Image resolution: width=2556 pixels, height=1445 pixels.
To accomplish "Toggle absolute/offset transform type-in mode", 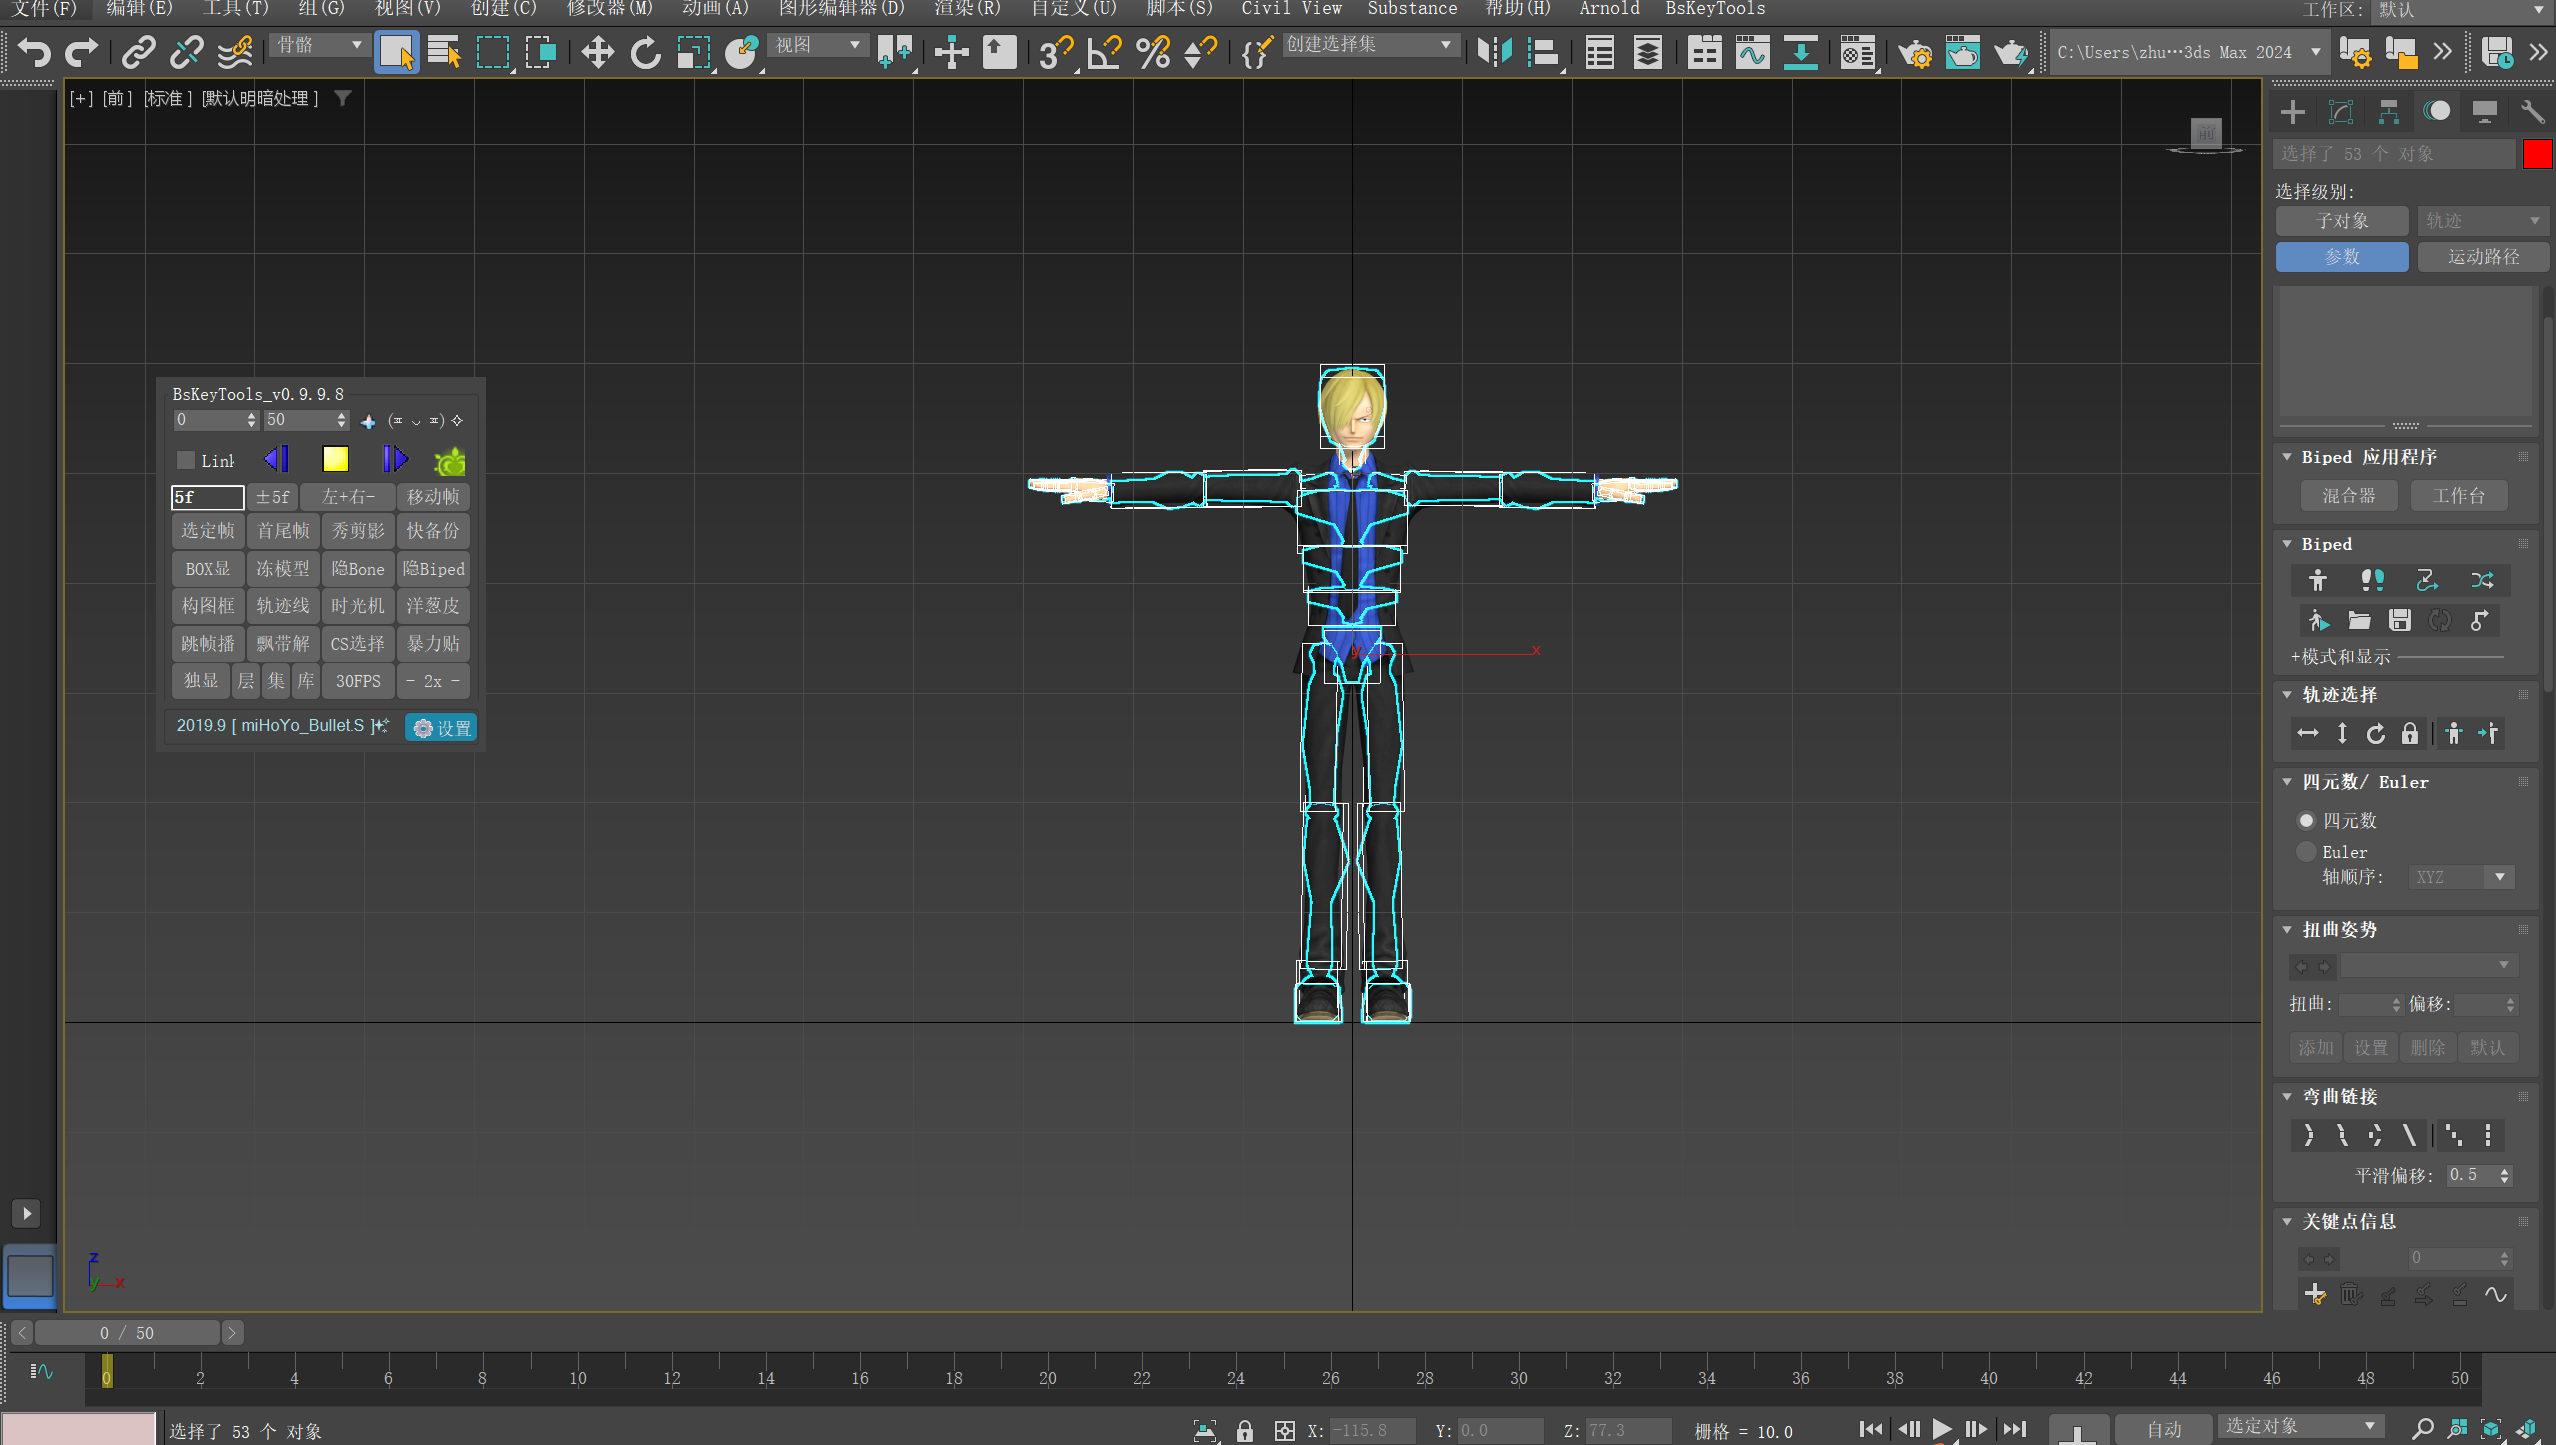I will point(1284,1430).
